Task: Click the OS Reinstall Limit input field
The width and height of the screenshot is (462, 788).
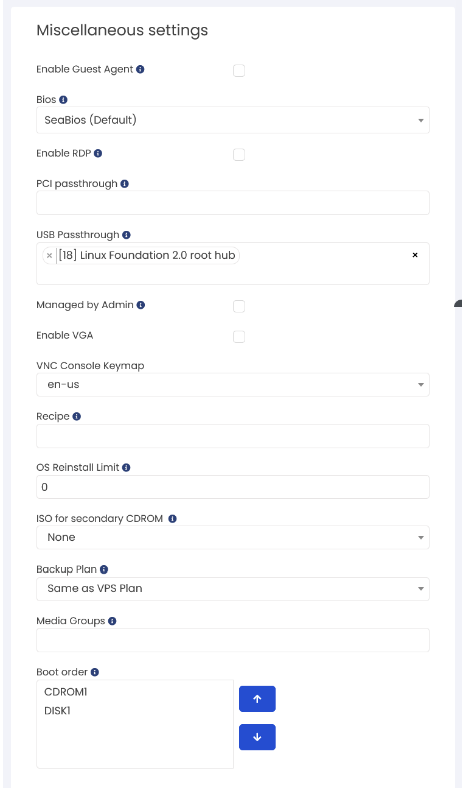Action: coord(233,487)
